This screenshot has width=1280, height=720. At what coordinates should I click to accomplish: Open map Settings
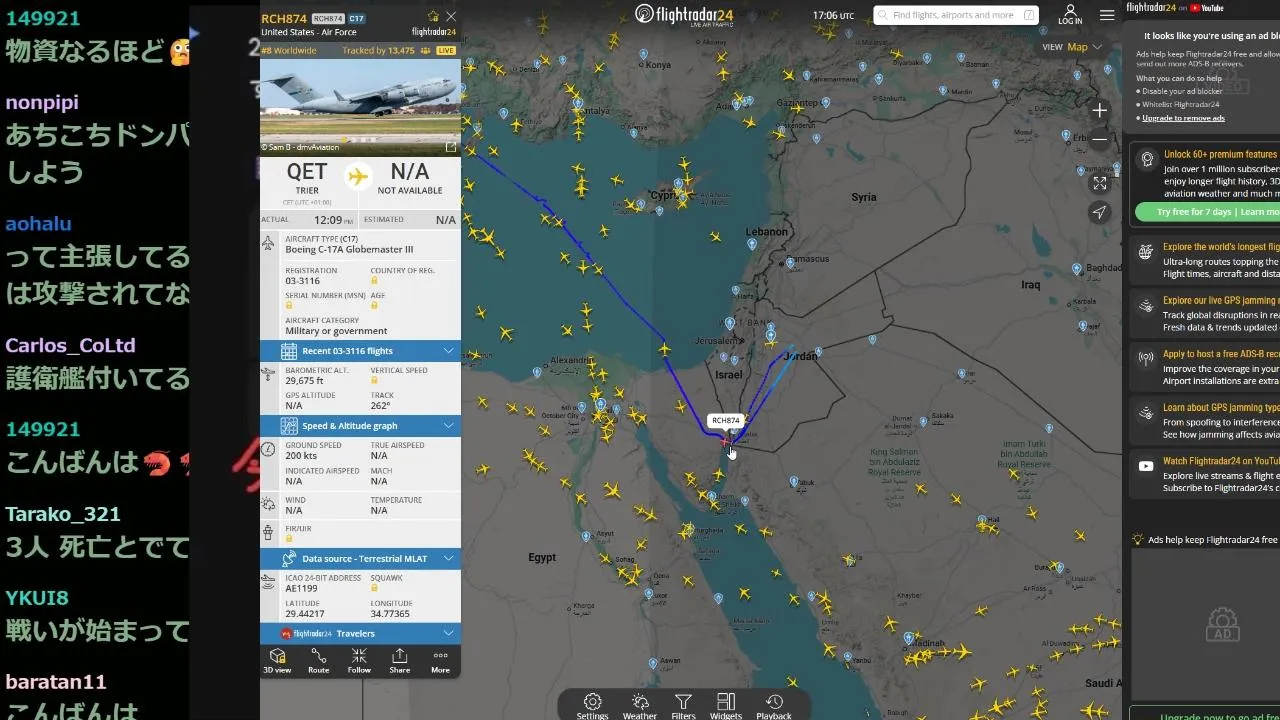point(592,706)
